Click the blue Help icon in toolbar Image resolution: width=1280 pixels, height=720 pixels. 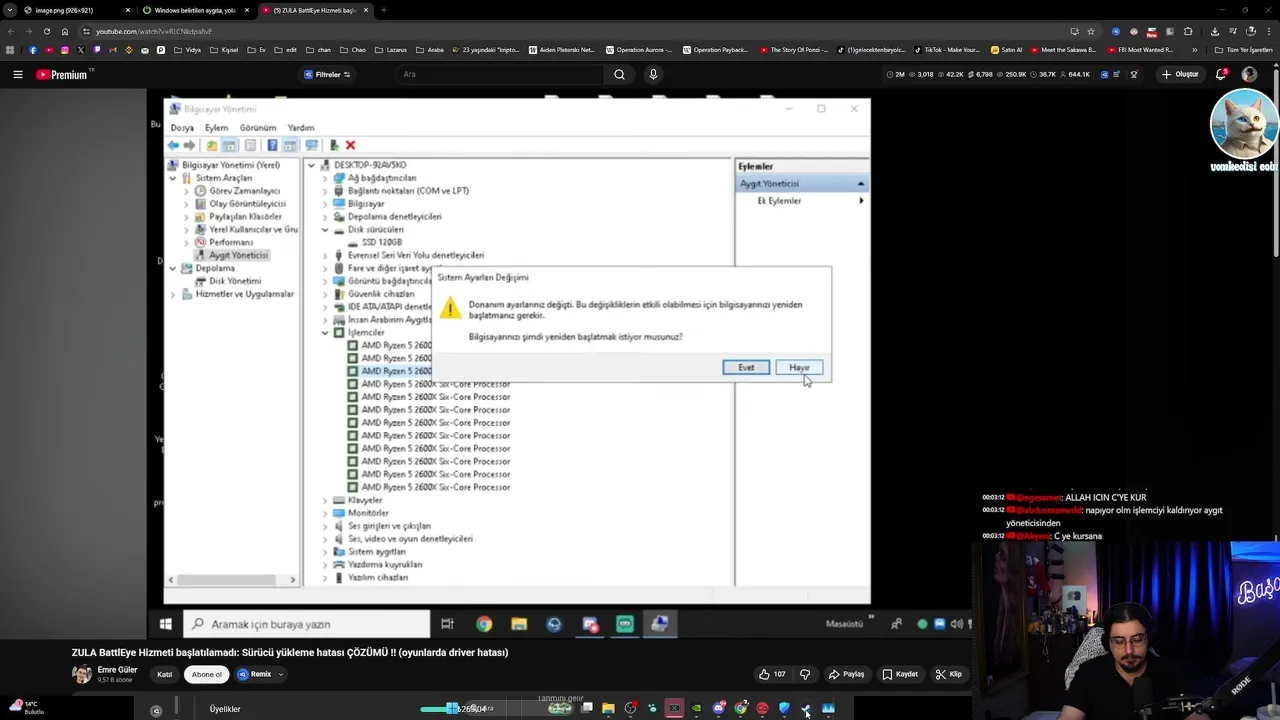[x=272, y=145]
